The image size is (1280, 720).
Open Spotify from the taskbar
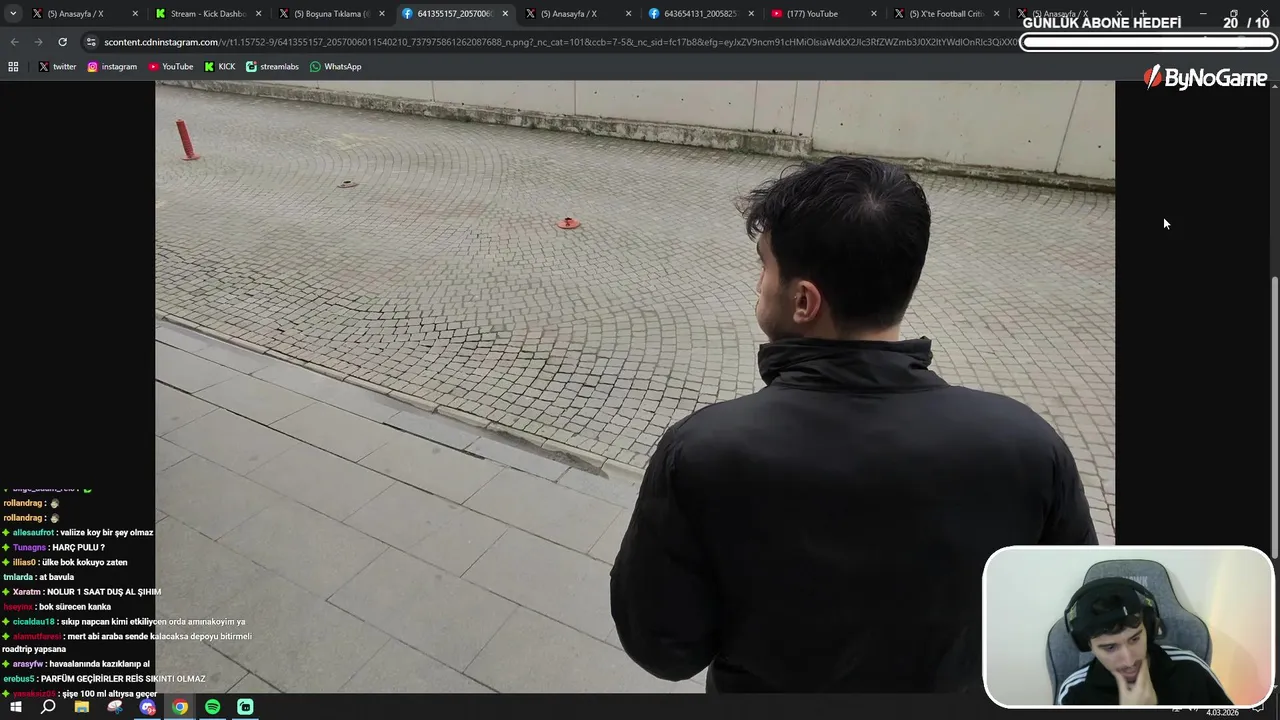pyautogui.click(x=212, y=707)
